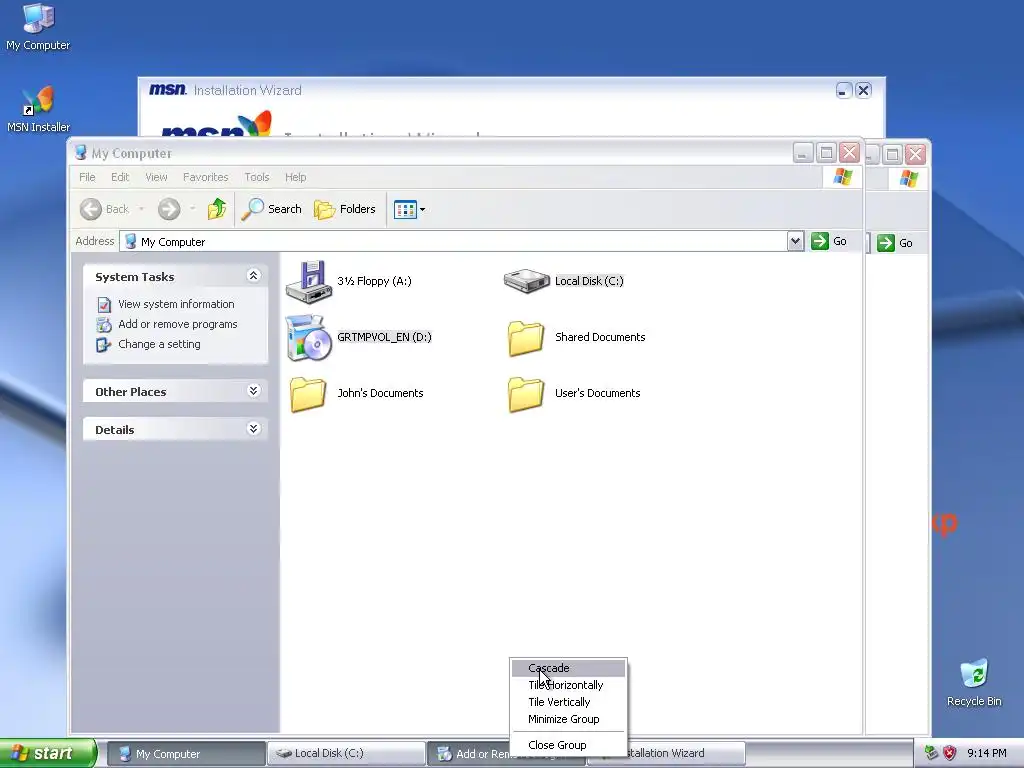The image size is (1024, 768).
Task: Open the Help menu
Action: (295, 177)
